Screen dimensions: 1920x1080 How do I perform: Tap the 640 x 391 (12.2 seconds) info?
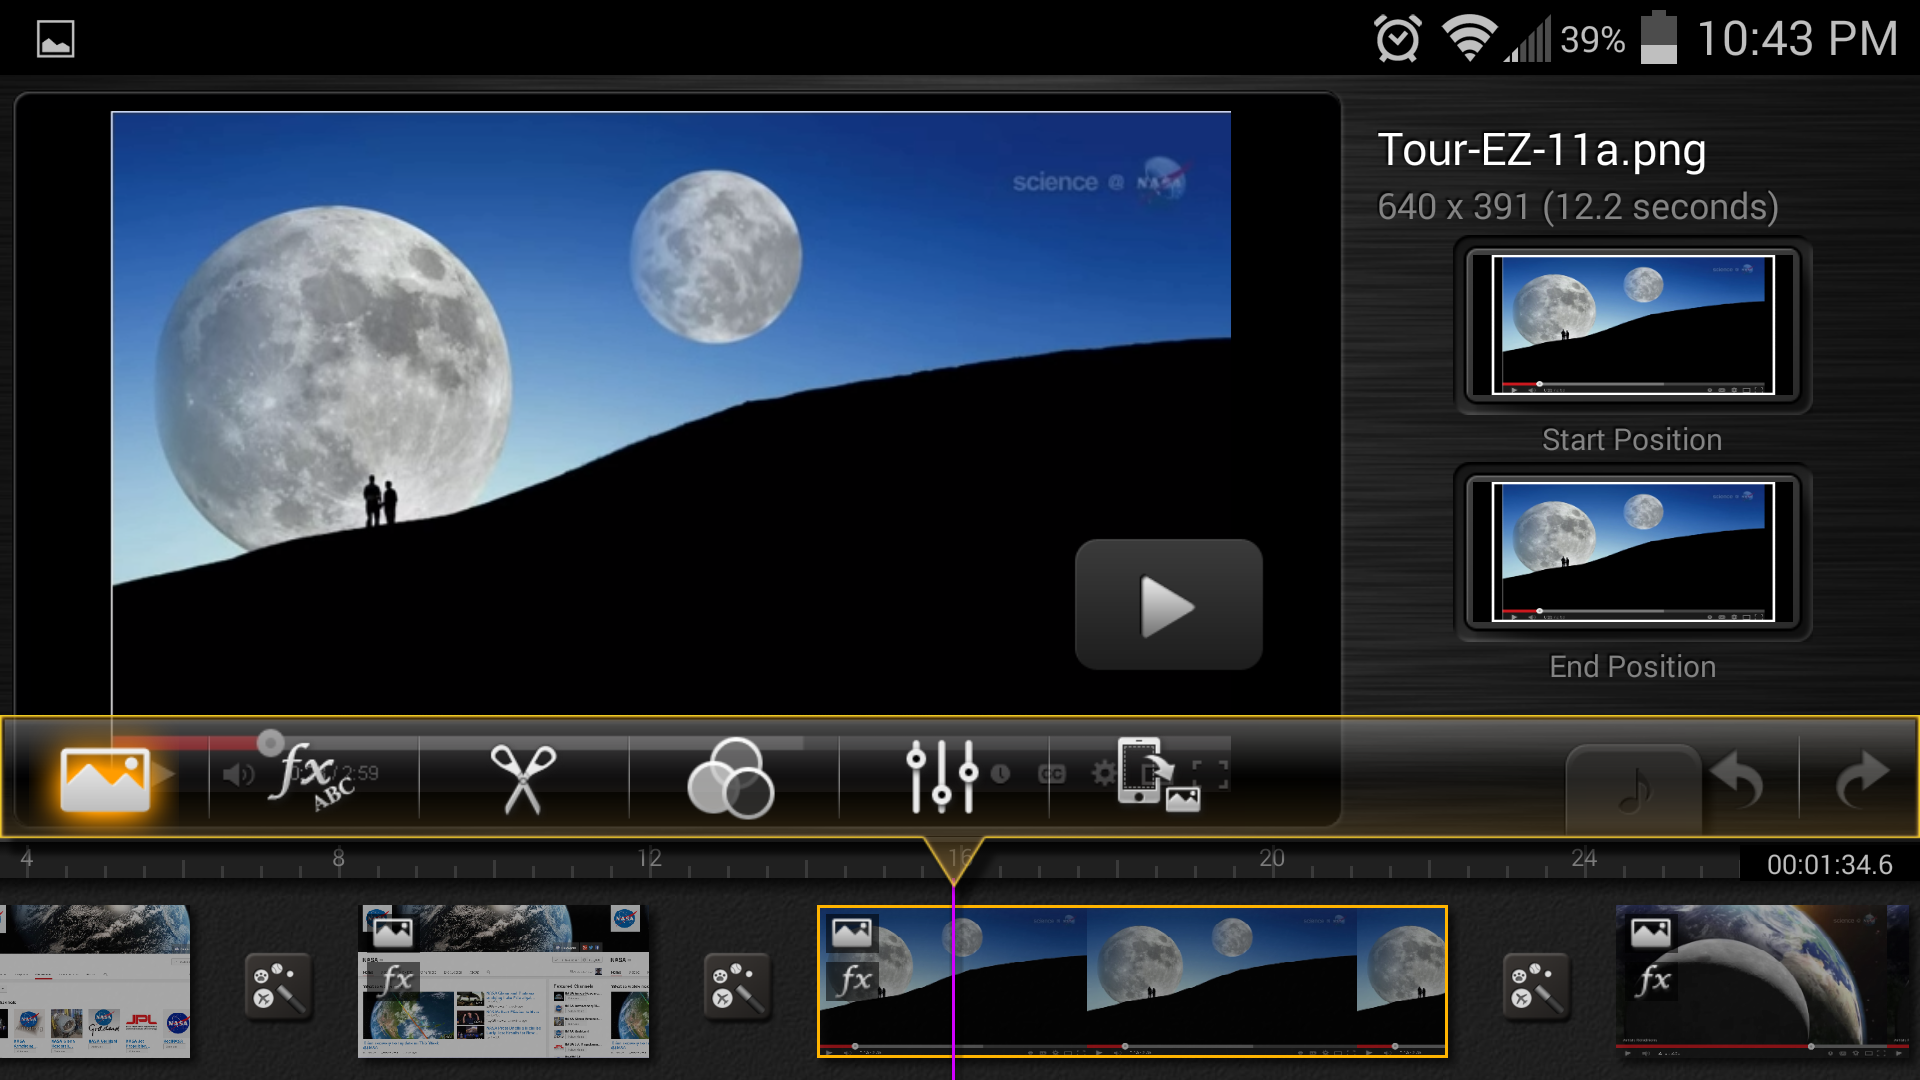(x=1578, y=207)
